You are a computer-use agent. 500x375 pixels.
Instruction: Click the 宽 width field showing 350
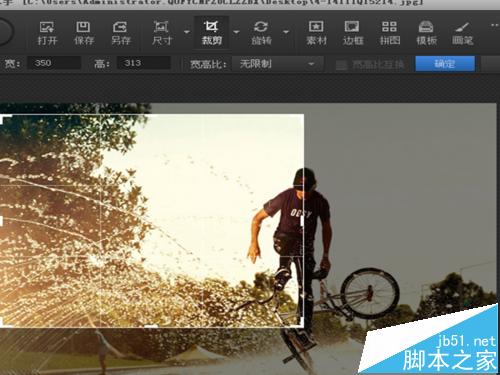point(54,63)
